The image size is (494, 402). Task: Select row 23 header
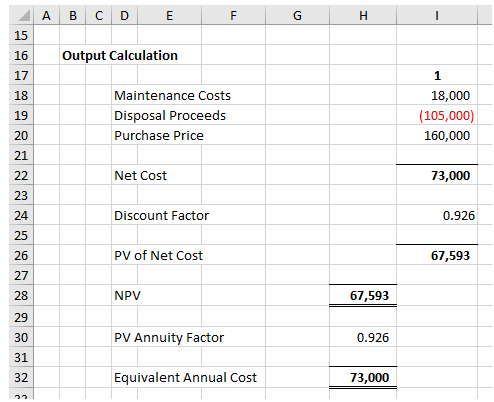point(21,195)
